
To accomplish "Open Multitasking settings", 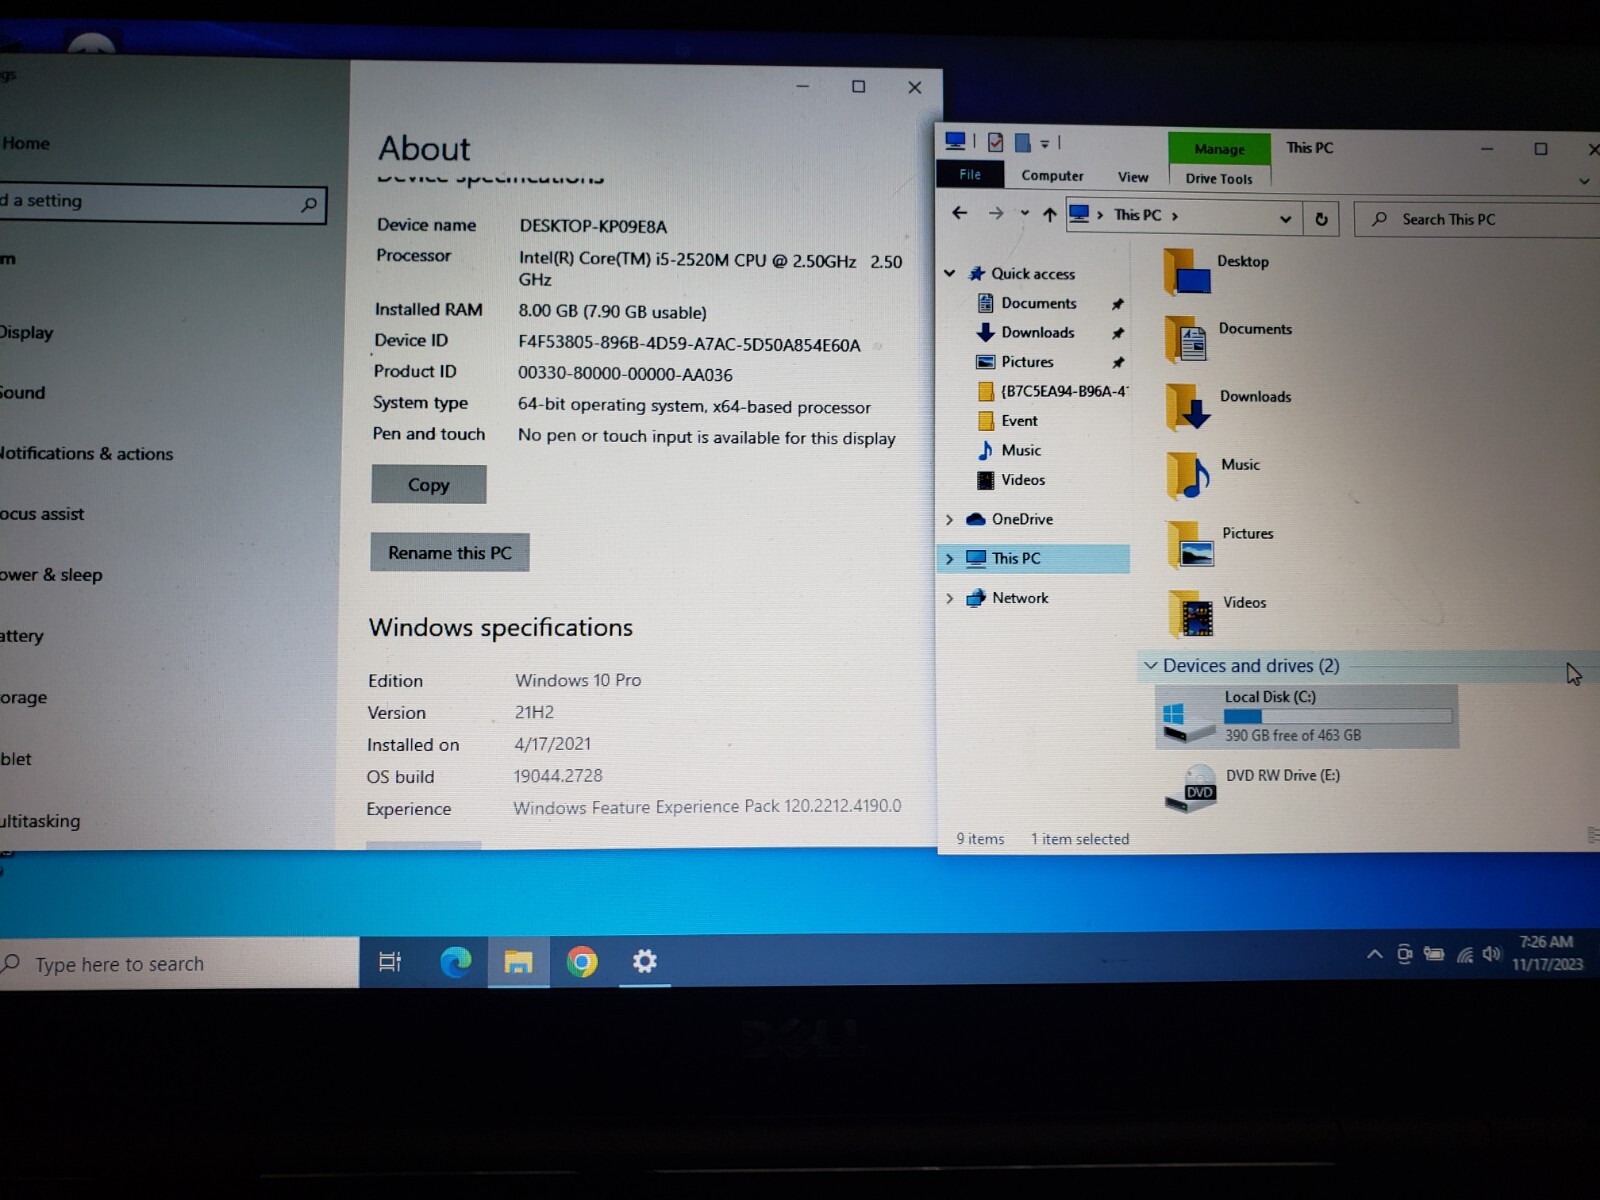I will pos(41,821).
